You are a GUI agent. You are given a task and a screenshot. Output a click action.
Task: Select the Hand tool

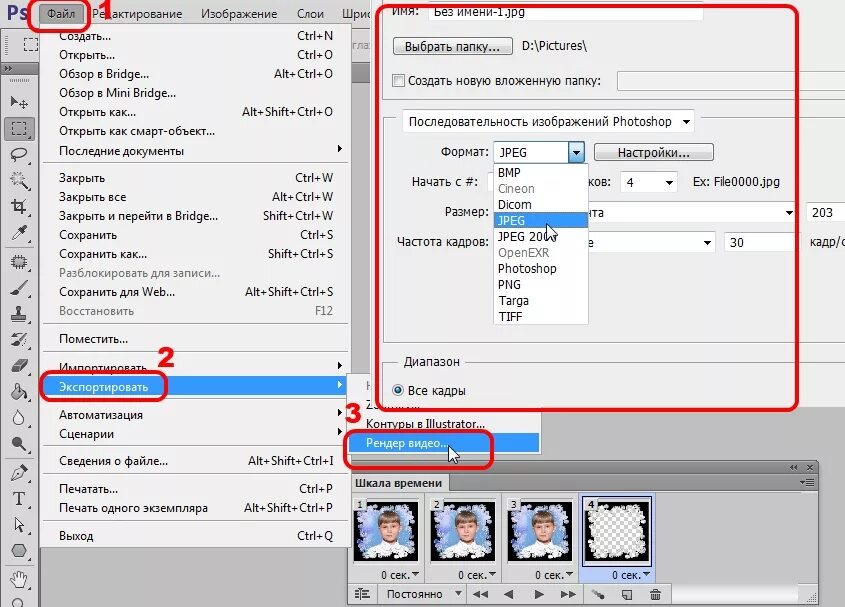tap(19, 580)
